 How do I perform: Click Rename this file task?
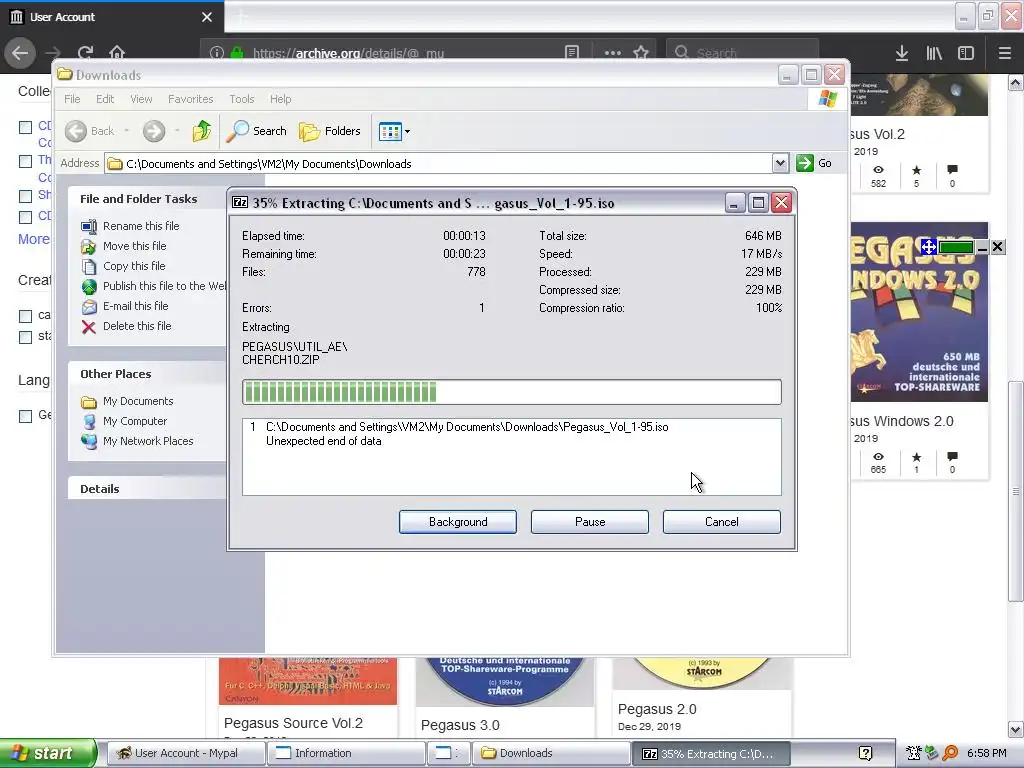click(x=141, y=226)
